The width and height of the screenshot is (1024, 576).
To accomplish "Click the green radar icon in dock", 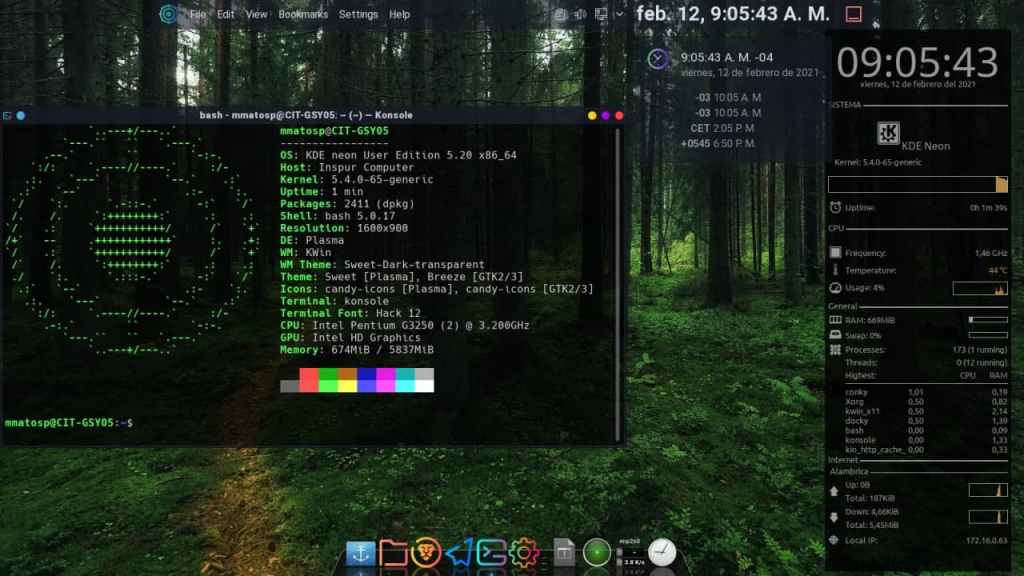I will (x=597, y=552).
